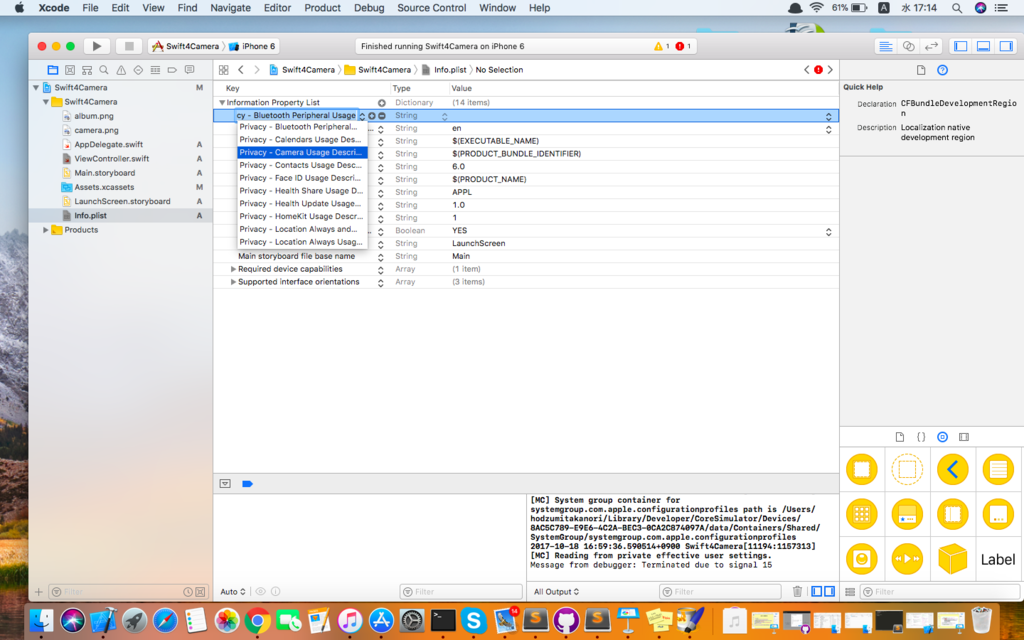Add item to Information Property List
Image resolution: width=1024 pixels, height=640 pixels.
pos(381,103)
